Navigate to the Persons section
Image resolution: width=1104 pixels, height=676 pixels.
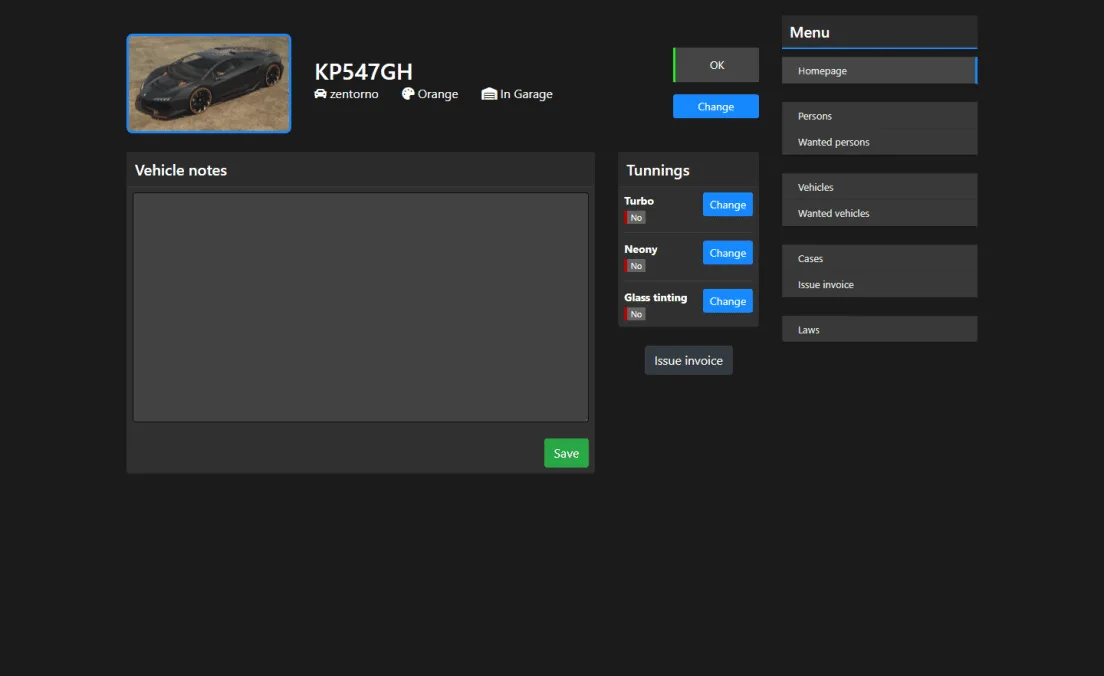tap(878, 116)
